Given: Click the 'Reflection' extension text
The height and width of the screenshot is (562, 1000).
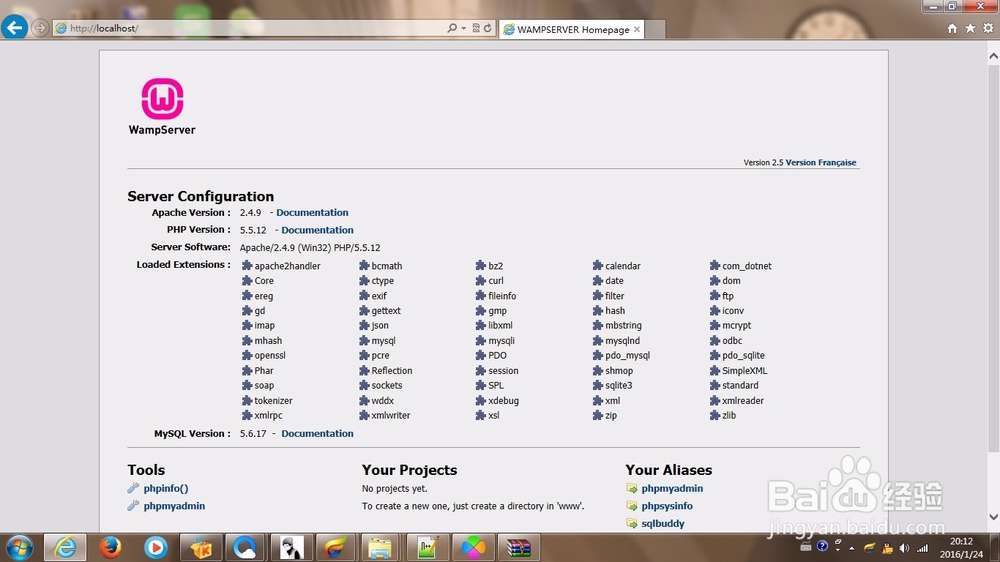Looking at the screenshot, I should [x=392, y=371].
